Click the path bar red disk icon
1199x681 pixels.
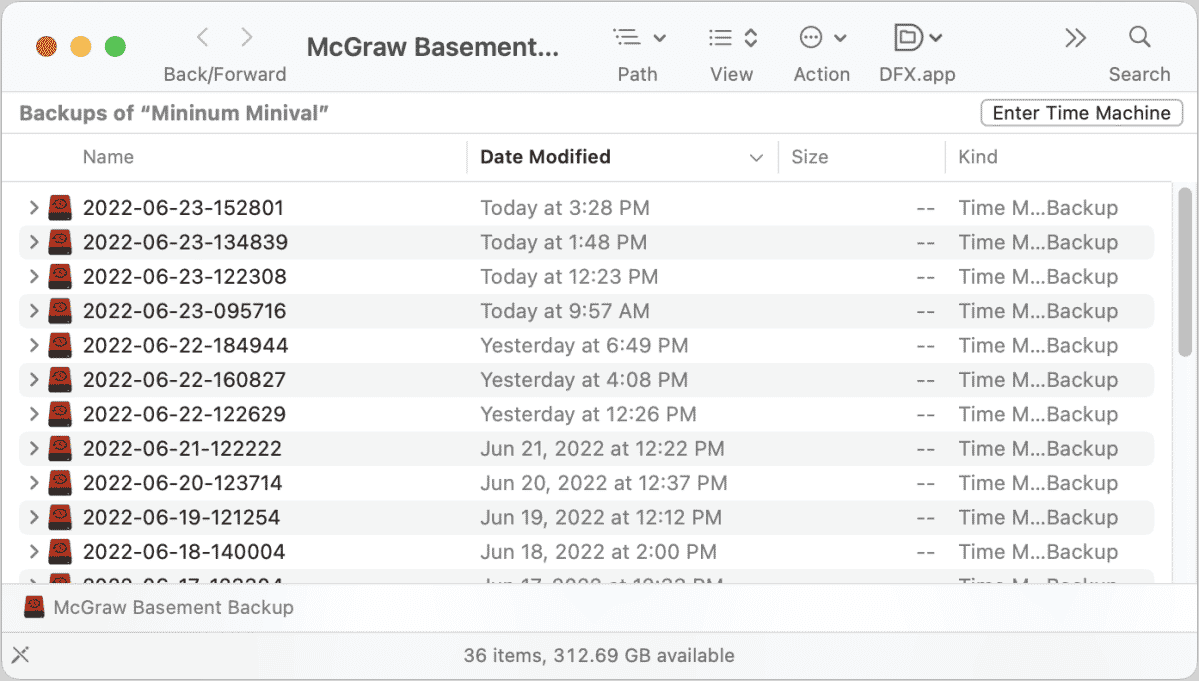click(34, 607)
